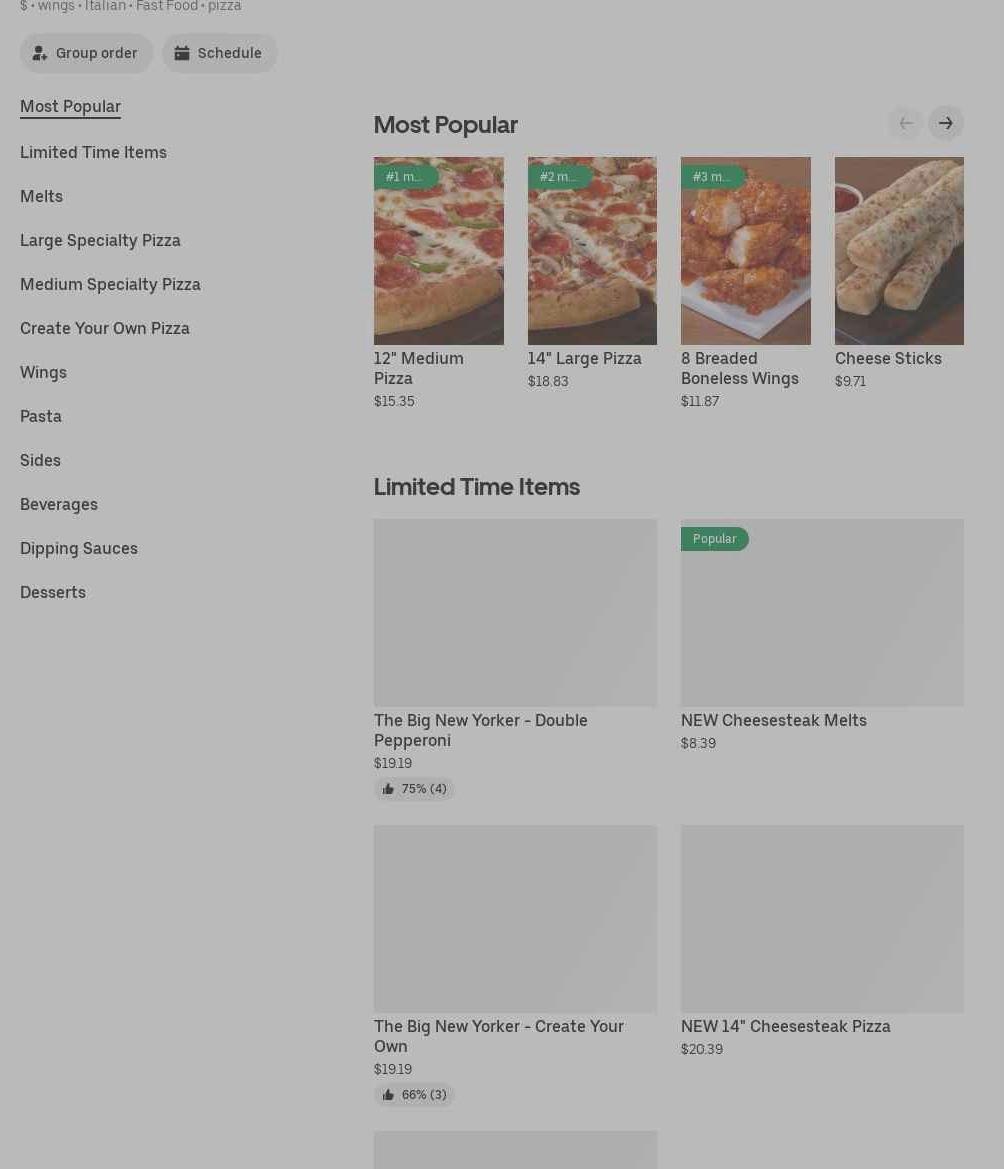Image resolution: width=1004 pixels, height=1169 pixels.
Task: Click the next arrow in Most Popular carousel
Action: (x=945, y=124)
